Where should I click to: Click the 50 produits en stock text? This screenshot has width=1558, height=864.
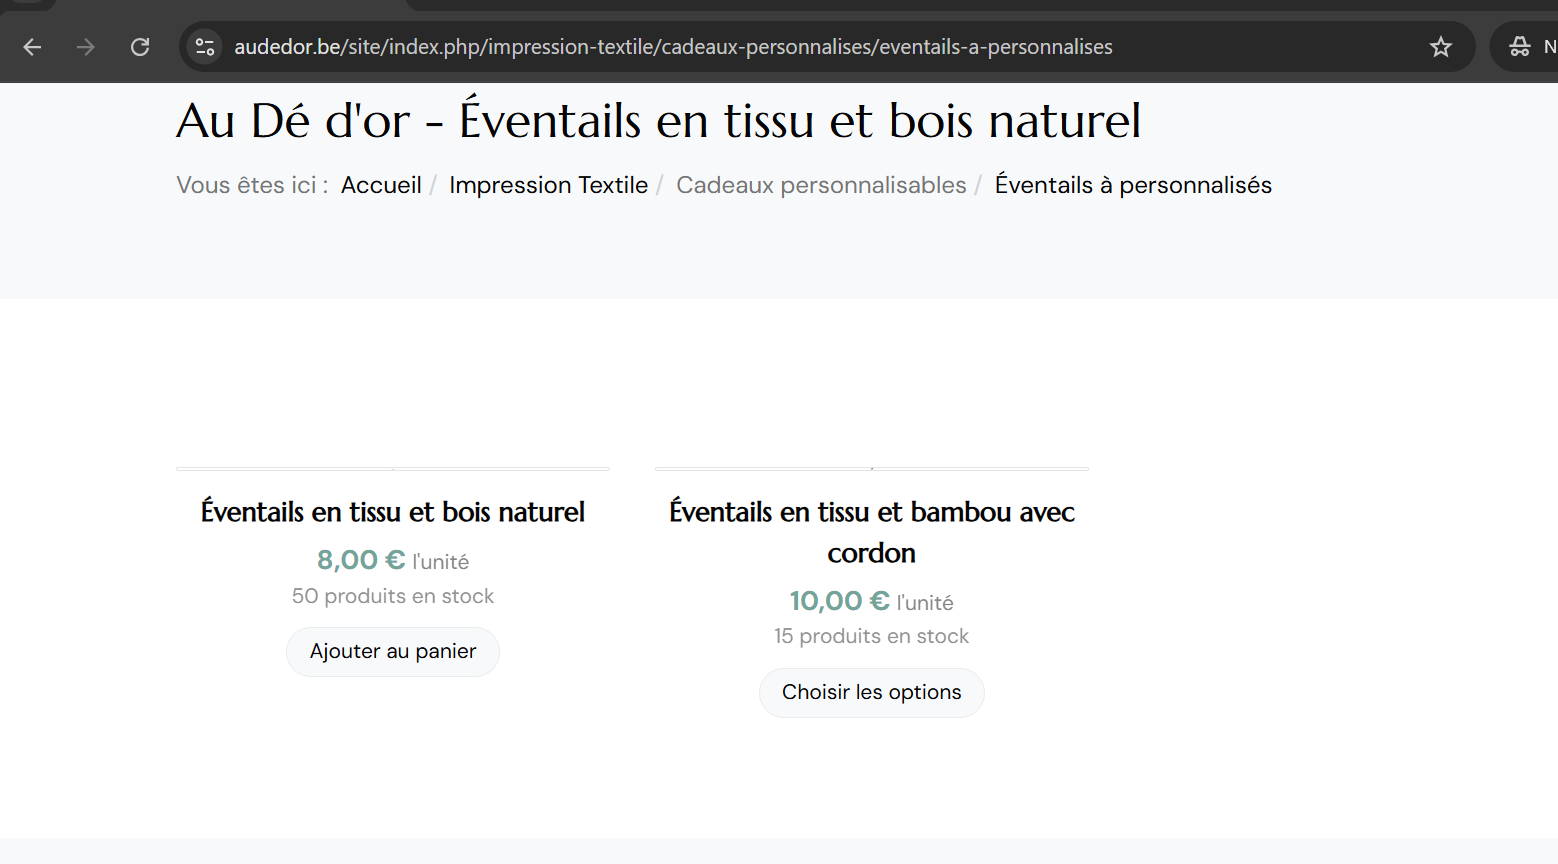pos(393,596)
